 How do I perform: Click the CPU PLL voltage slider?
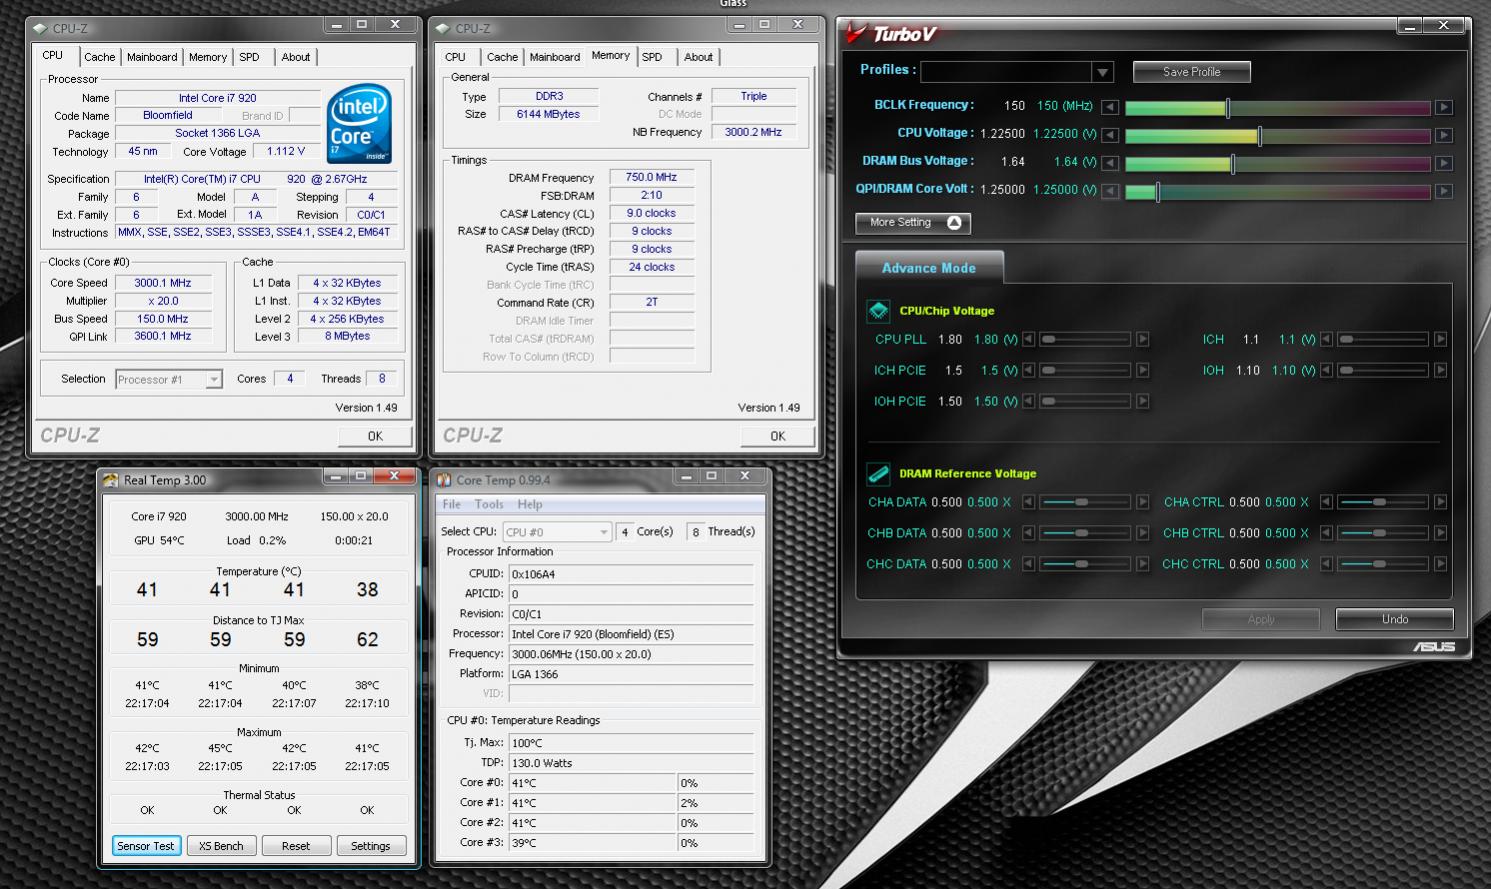[x=1086, y=340]
